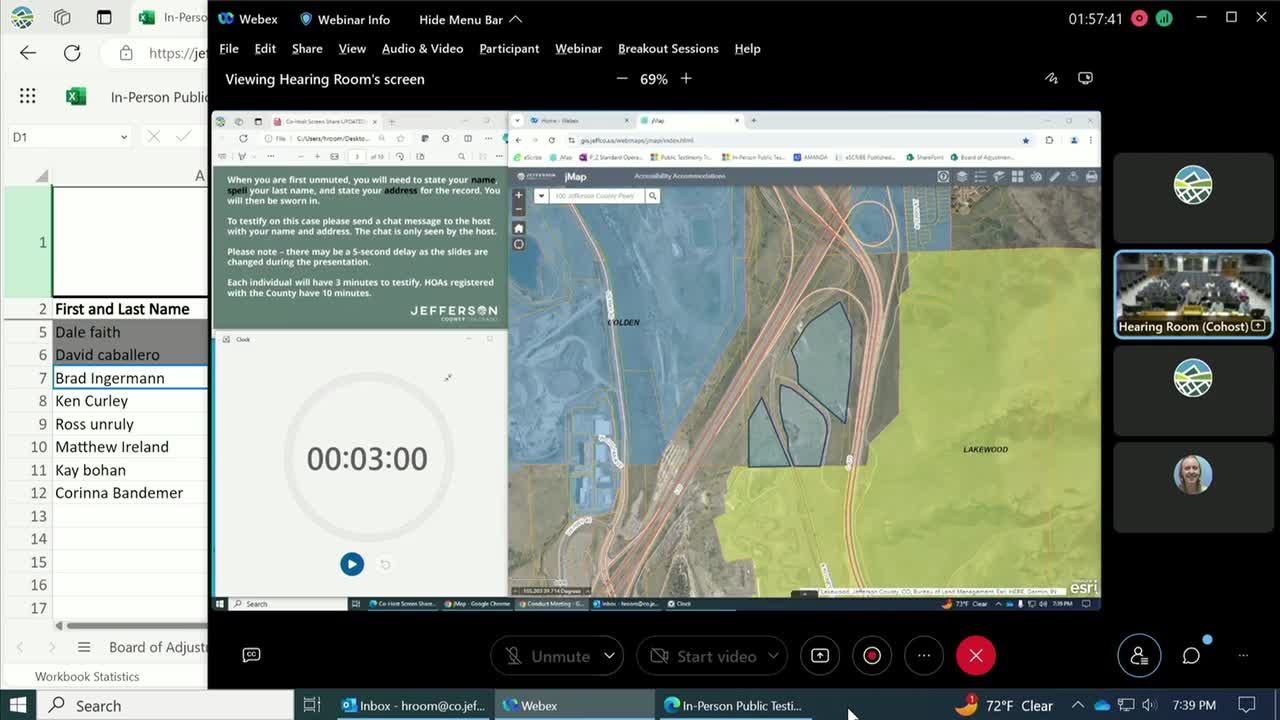This screenshot has height=720, width=1280.
Task: Click the Windows taskbar Search box
Action: click(167, 705)
